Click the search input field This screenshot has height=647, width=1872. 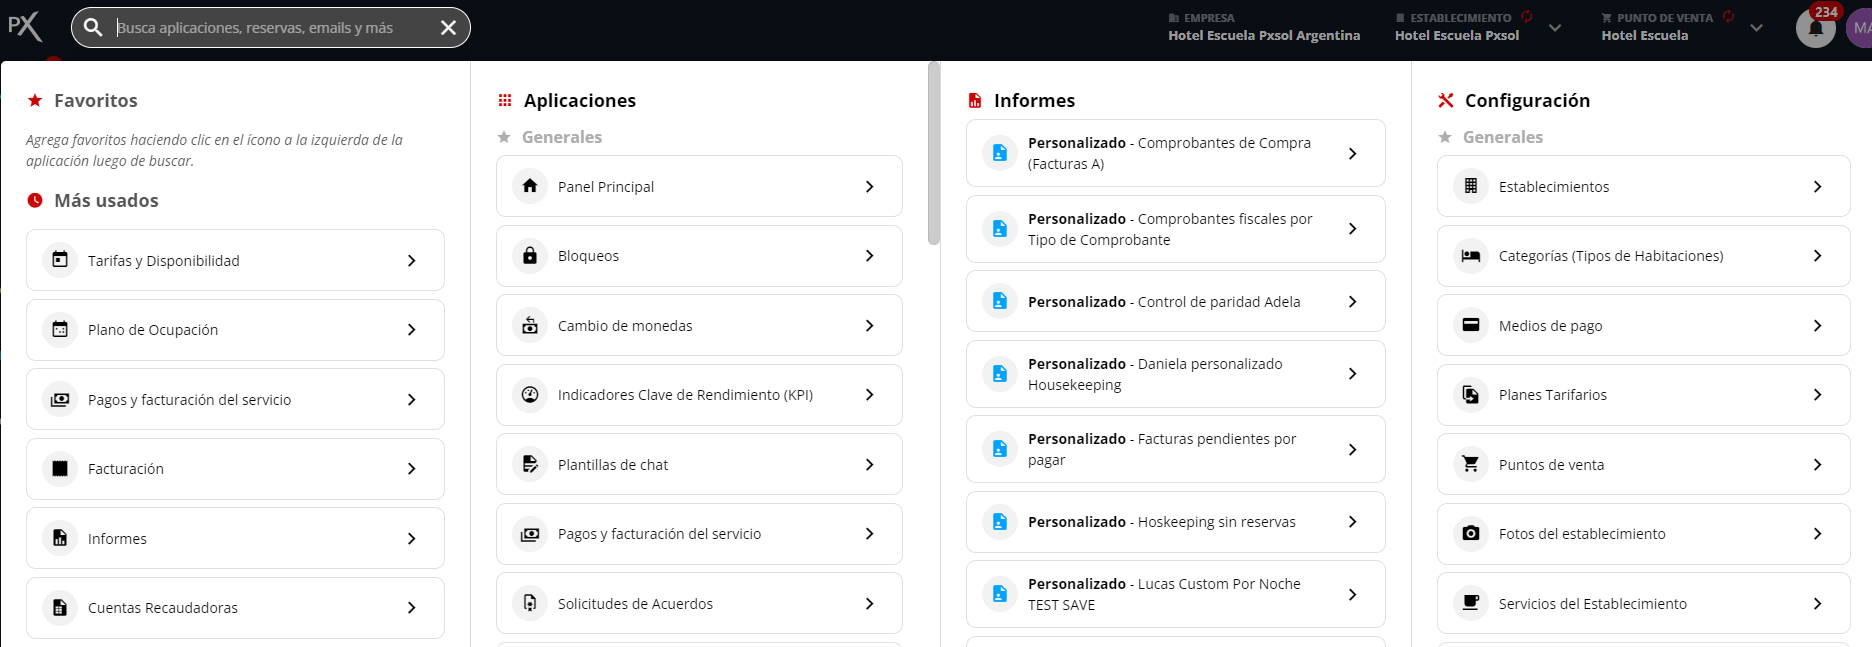pos(270,28)
